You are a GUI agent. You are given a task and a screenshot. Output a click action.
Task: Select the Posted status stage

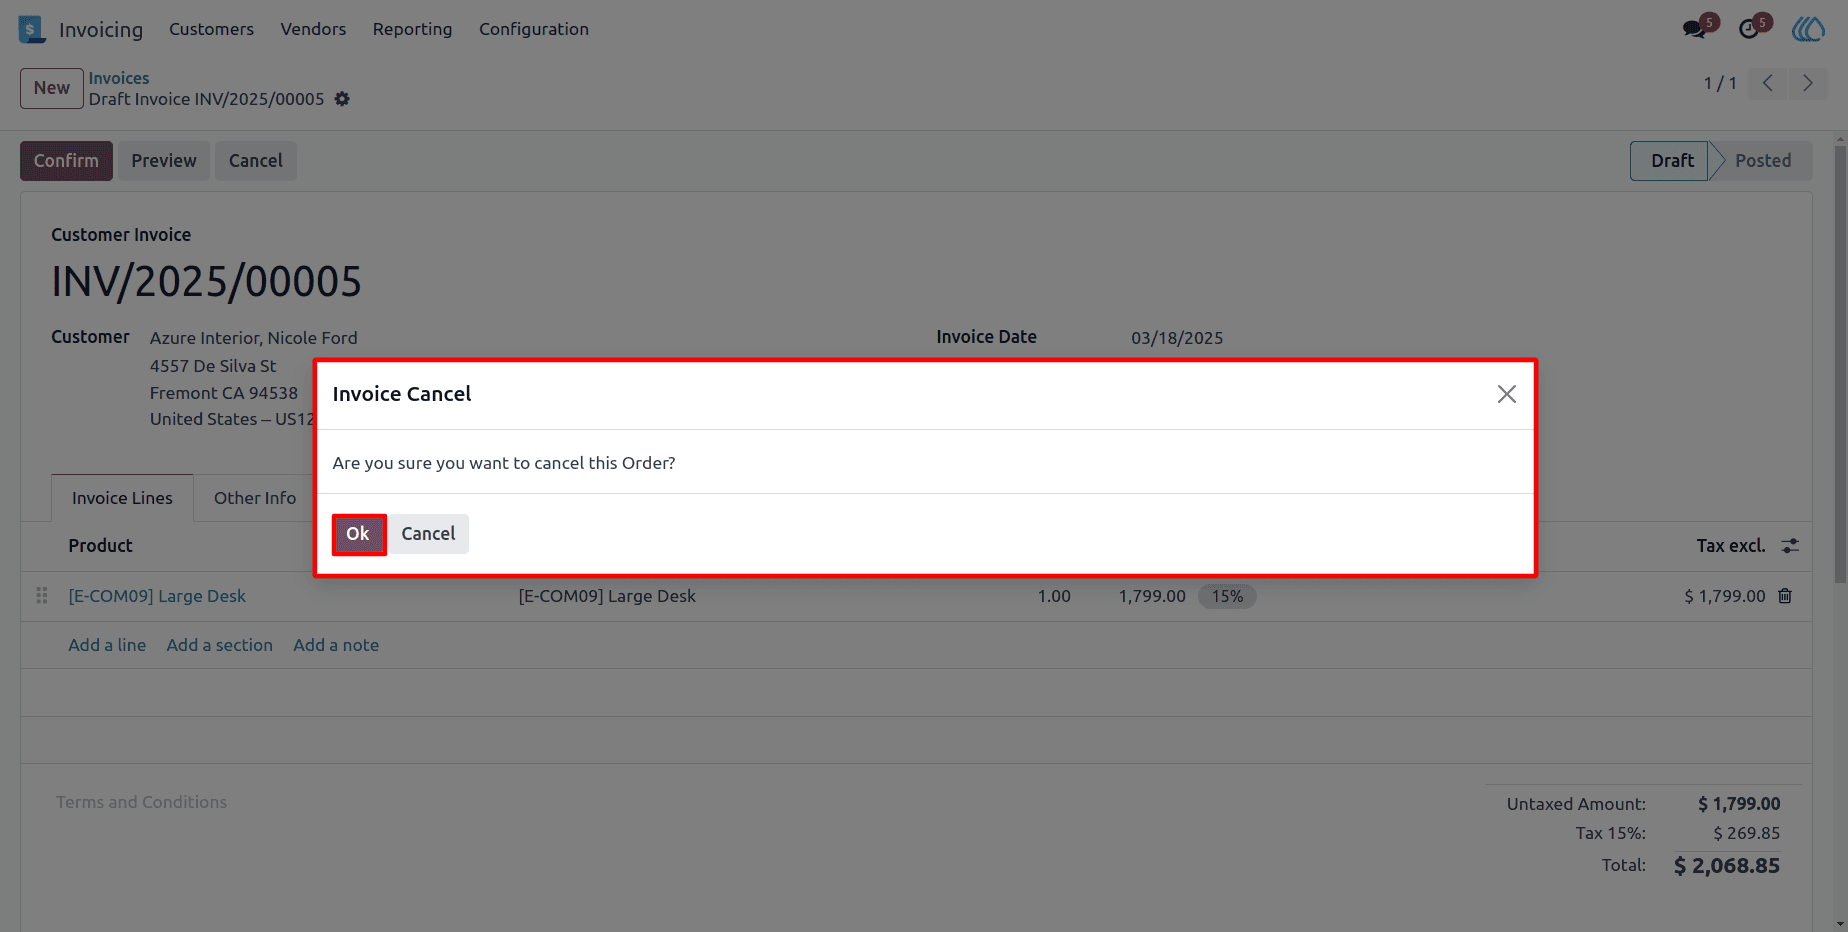(1762, 161)
